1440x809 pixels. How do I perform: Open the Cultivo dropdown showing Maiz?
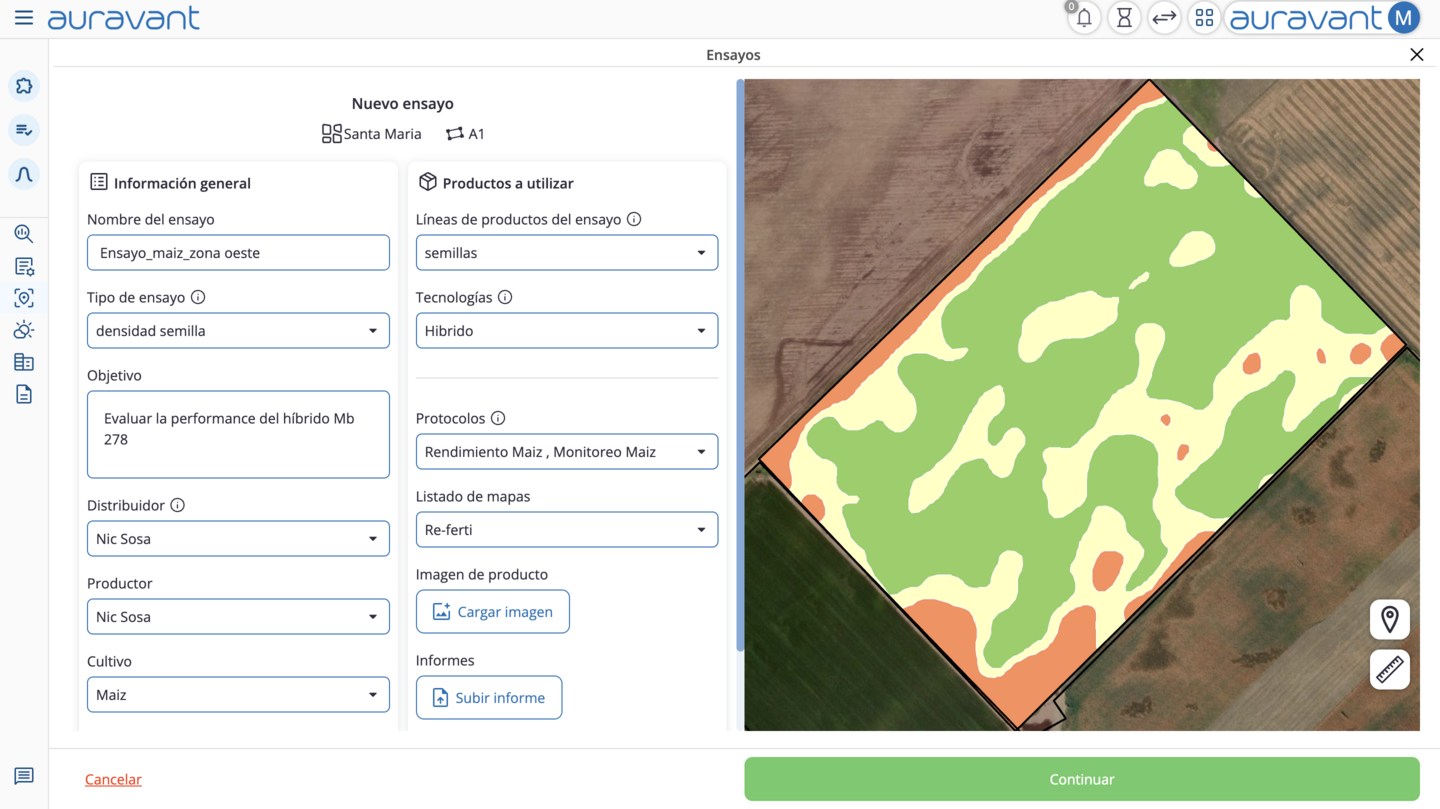[238, 695]
